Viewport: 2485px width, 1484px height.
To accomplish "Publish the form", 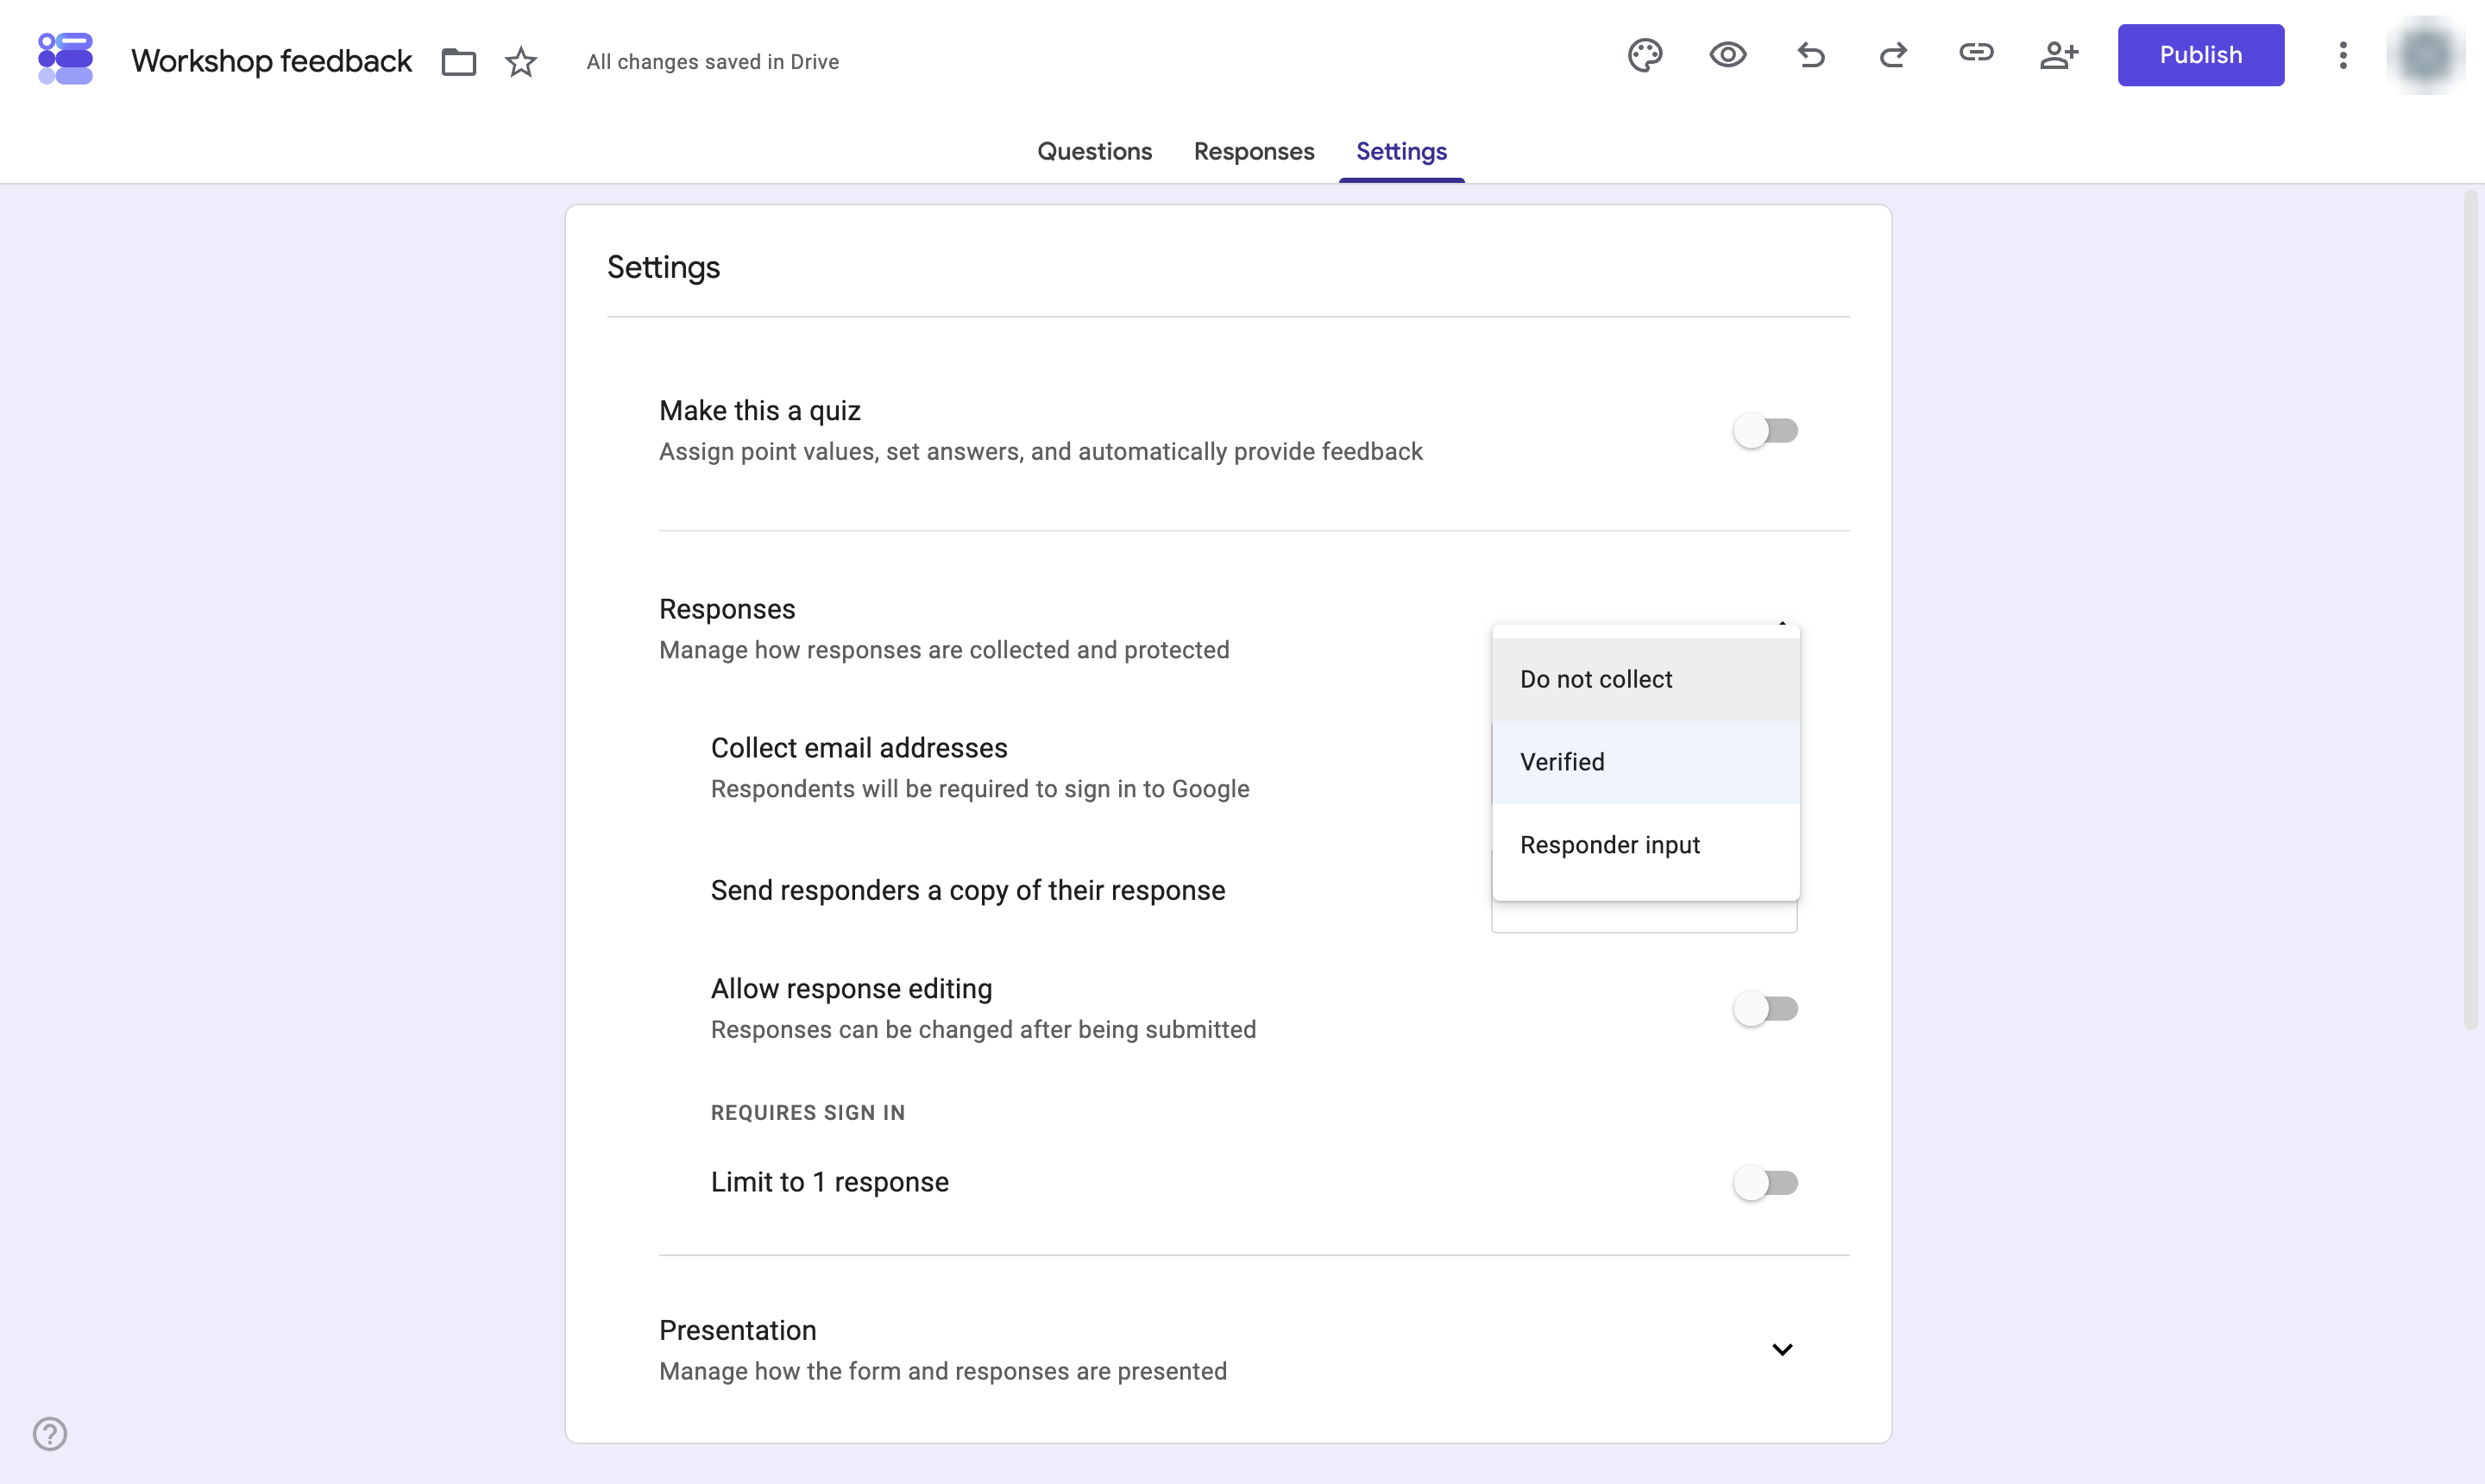I will [x=2200, y=55].
